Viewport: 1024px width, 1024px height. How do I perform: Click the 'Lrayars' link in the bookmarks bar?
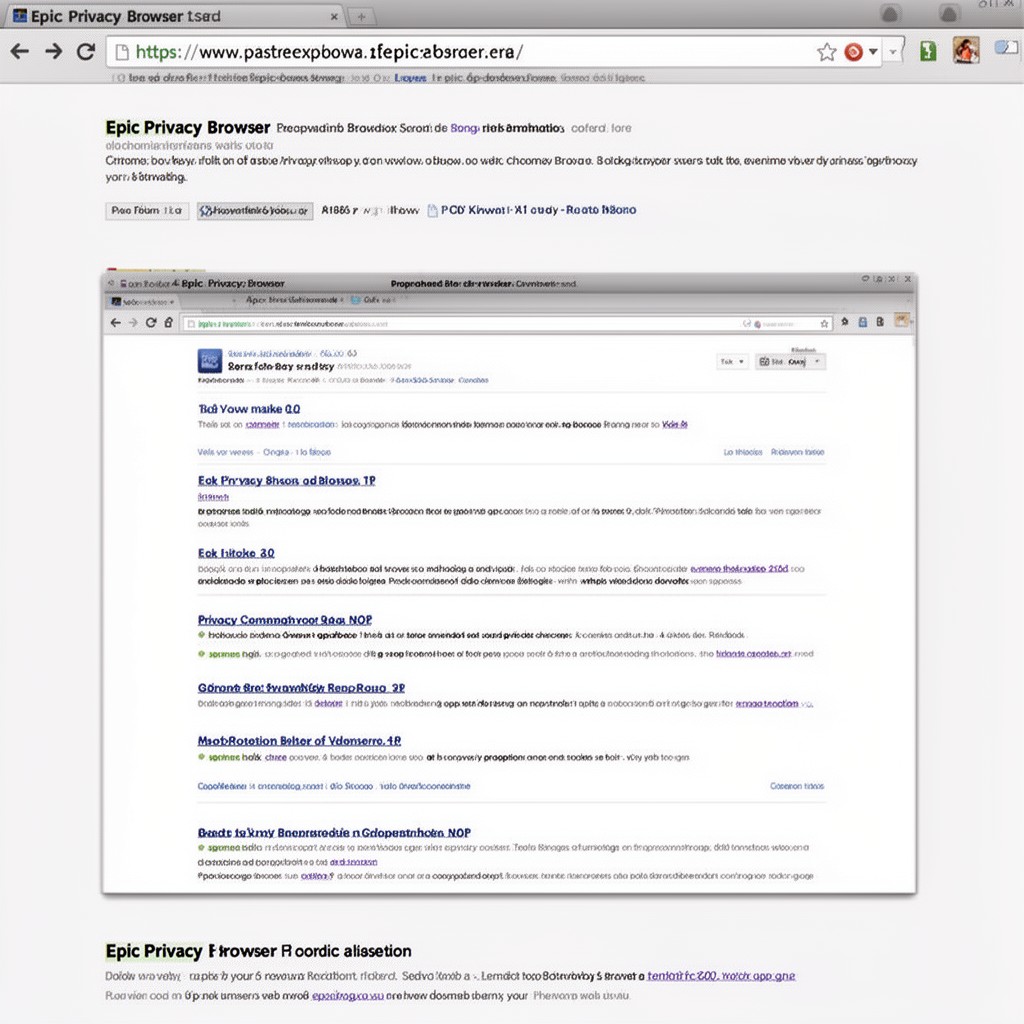pyautogui.click(x=410, y=78)
